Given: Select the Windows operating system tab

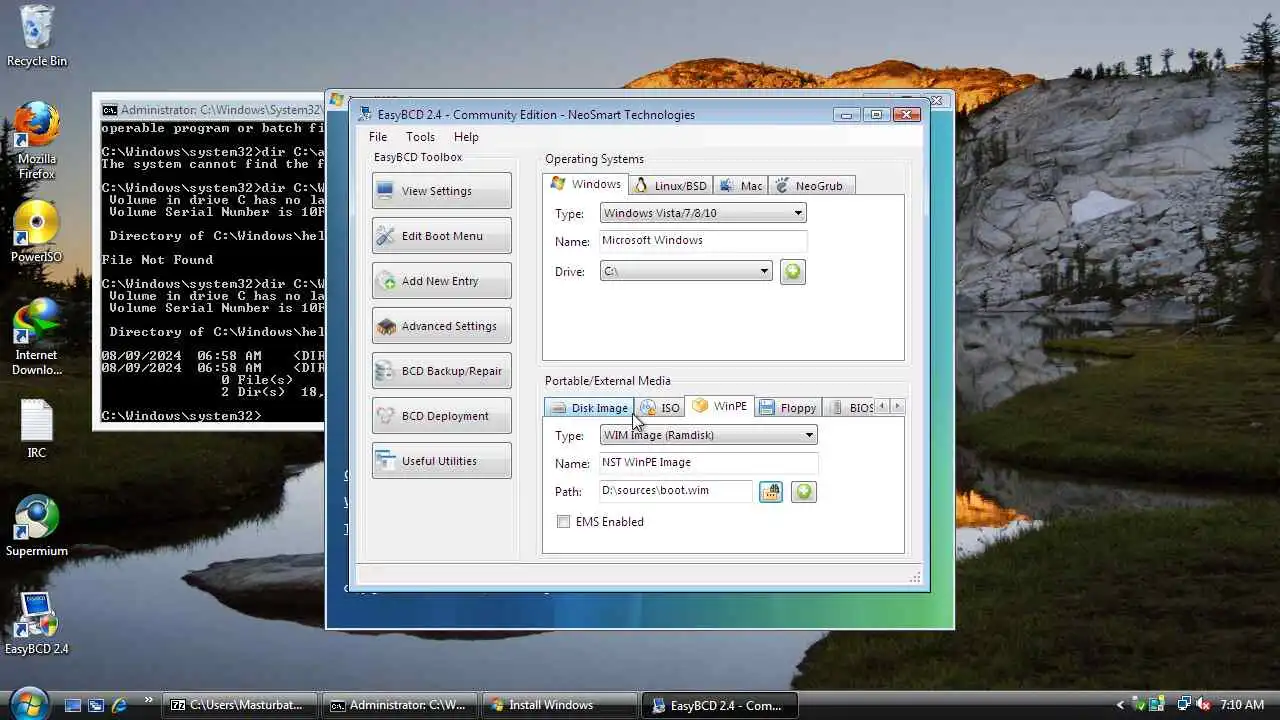Looking at the screenshot, I should point(586,184).
